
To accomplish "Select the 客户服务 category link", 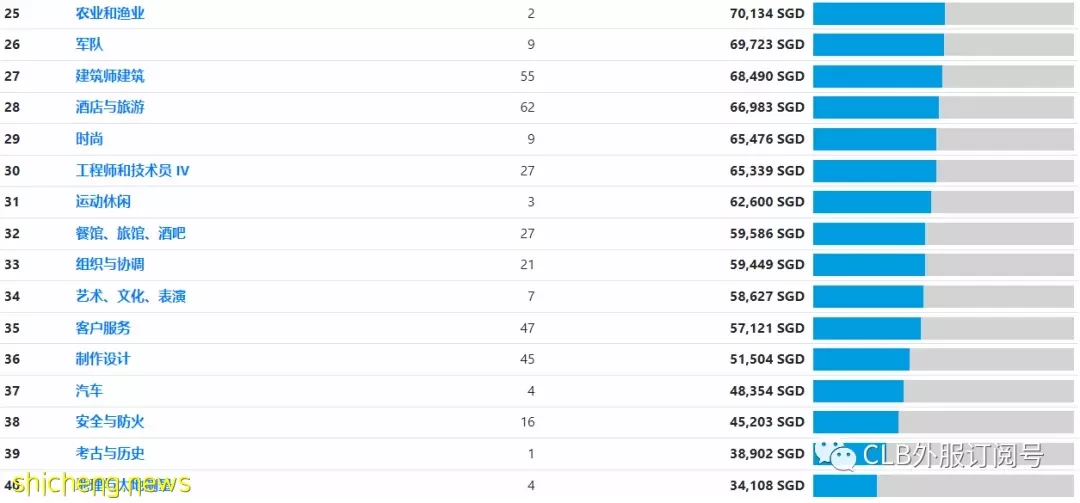I will point(103,328).
